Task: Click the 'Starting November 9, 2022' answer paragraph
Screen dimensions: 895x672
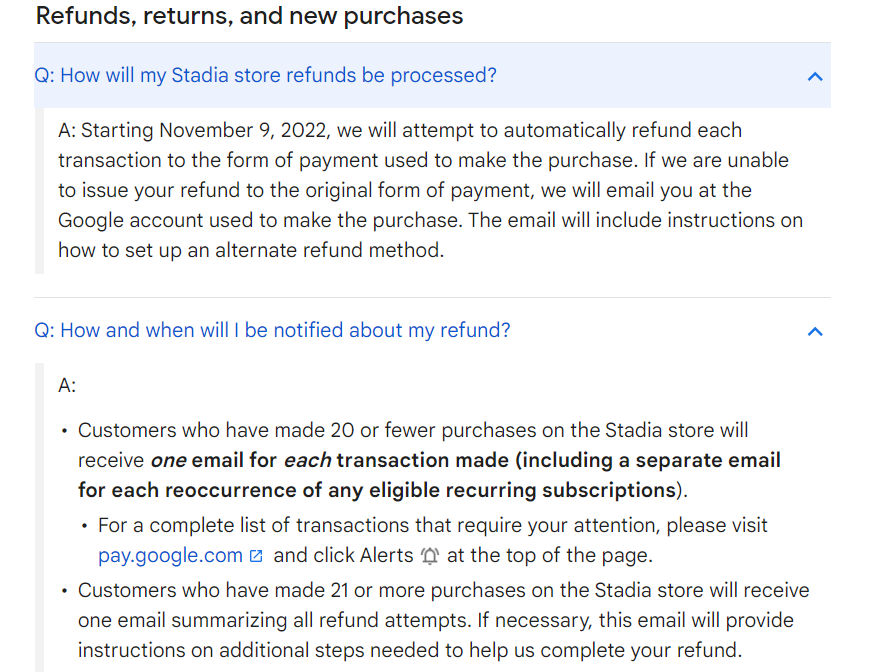Action: pos(400,131)
